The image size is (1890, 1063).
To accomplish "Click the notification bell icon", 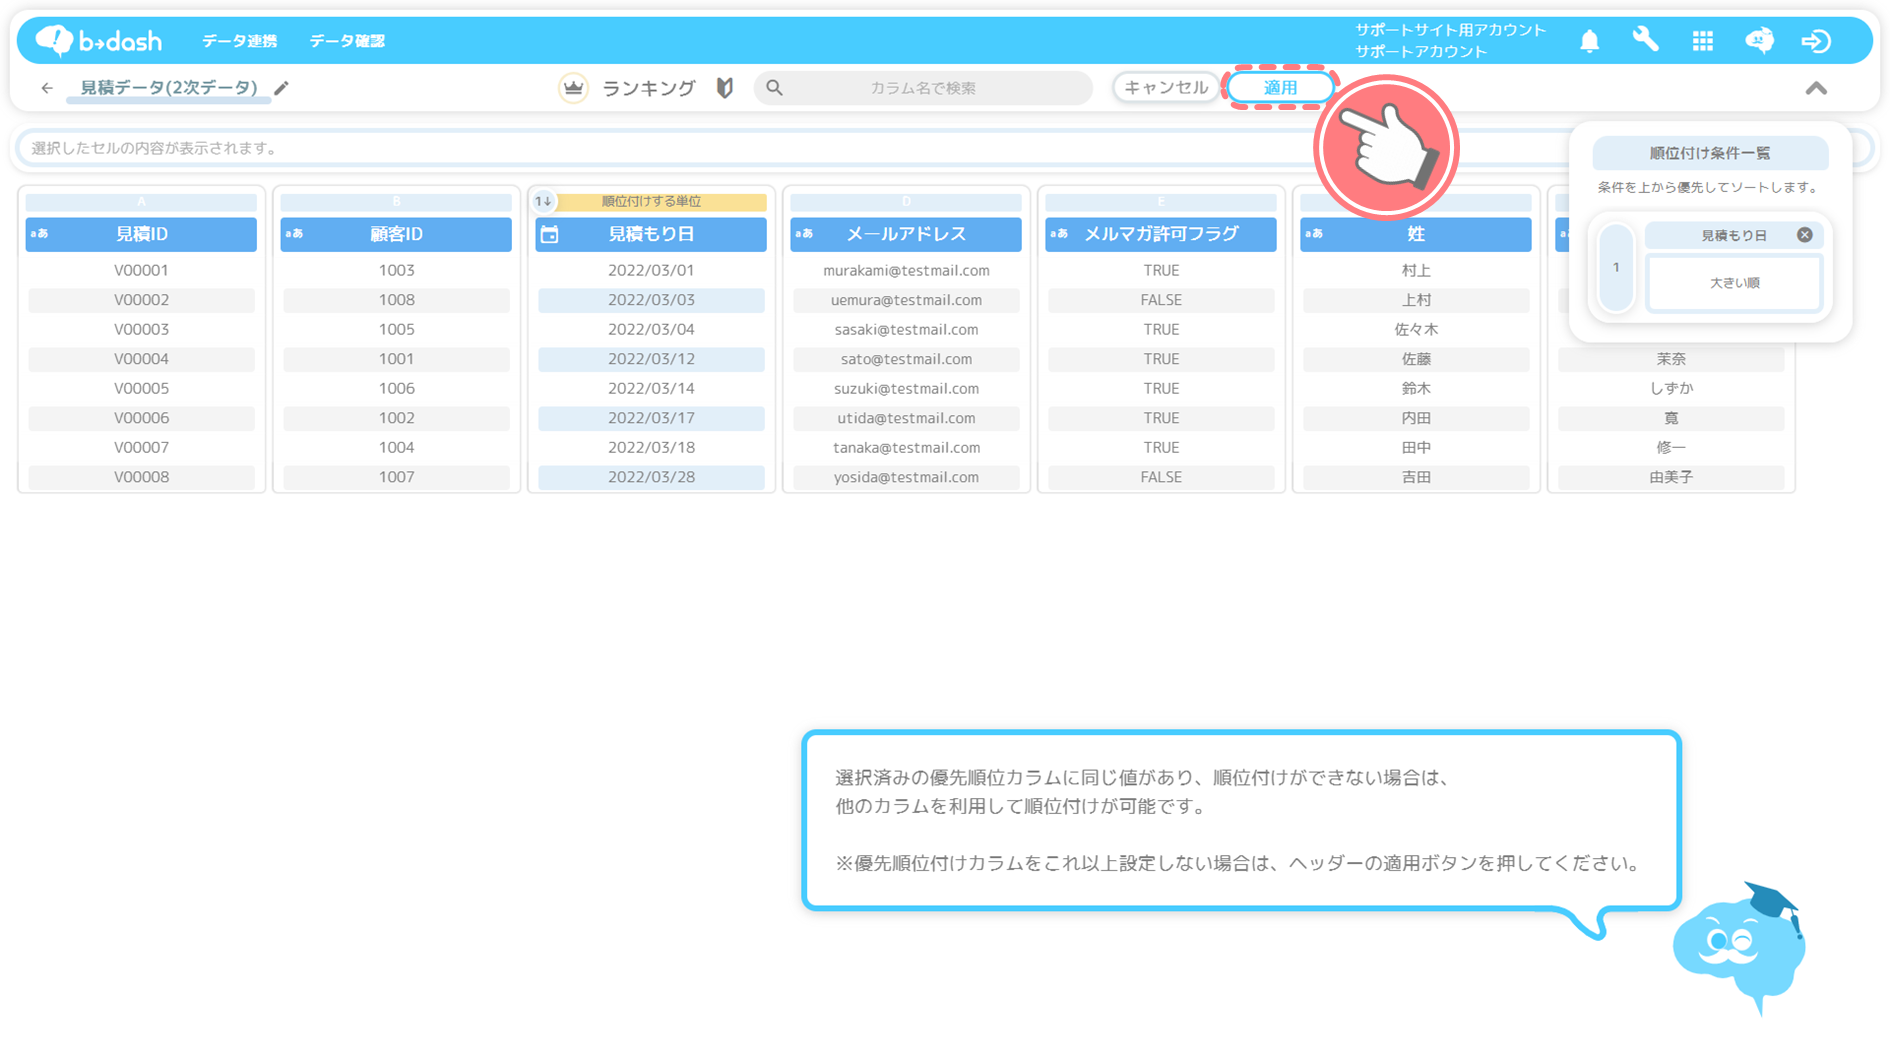I will pos(1589,41).
